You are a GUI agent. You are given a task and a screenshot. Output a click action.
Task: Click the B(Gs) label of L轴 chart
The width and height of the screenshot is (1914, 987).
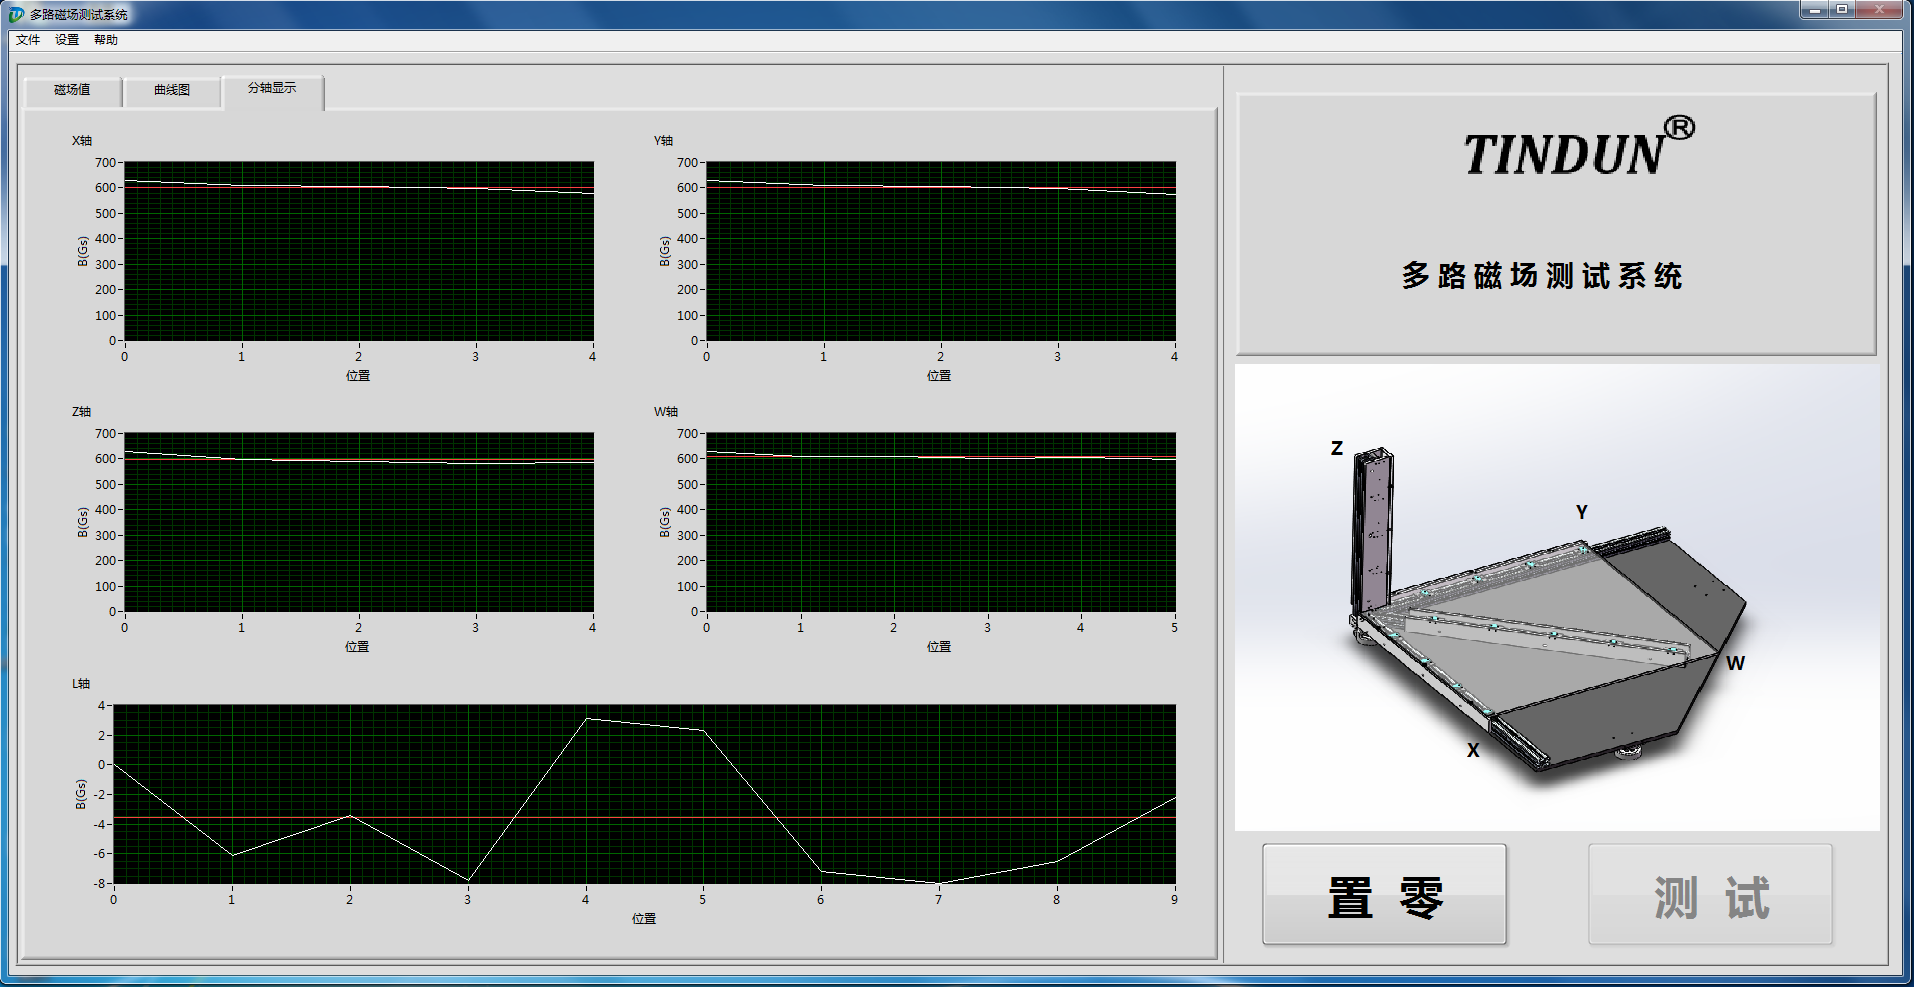[81, 794]
